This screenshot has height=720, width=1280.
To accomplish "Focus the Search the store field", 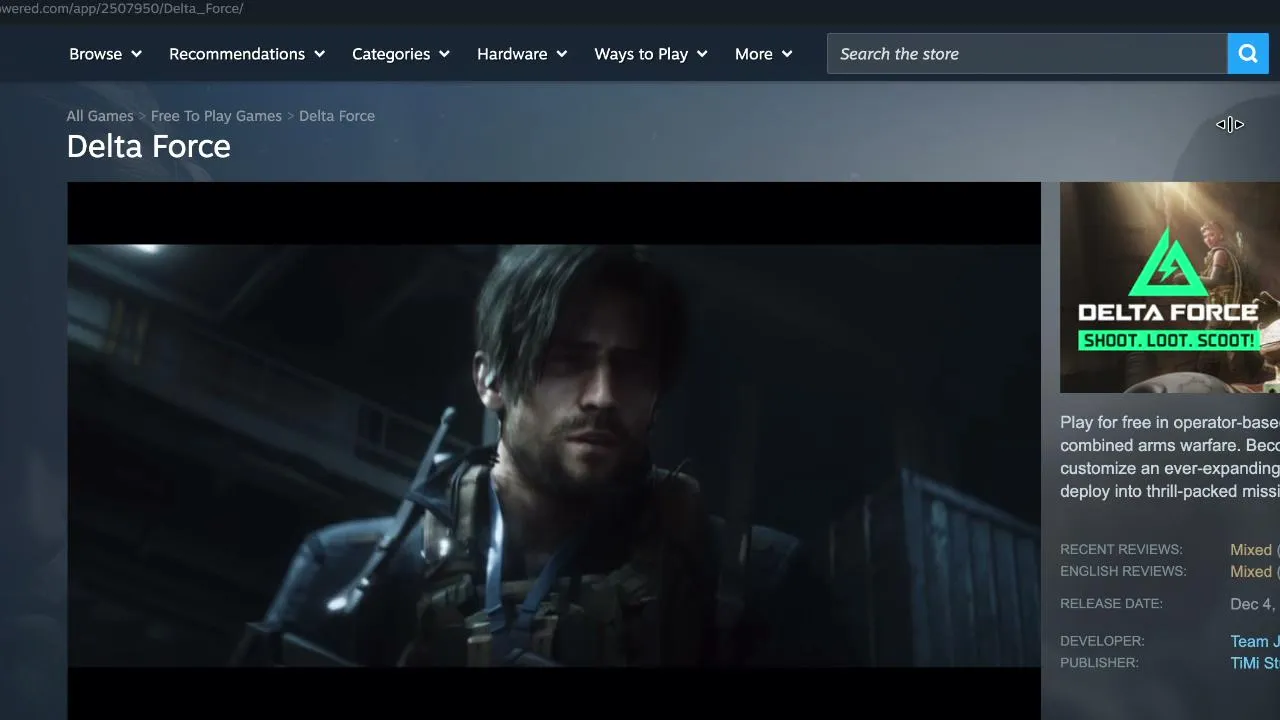I will tap(1027, 54).
